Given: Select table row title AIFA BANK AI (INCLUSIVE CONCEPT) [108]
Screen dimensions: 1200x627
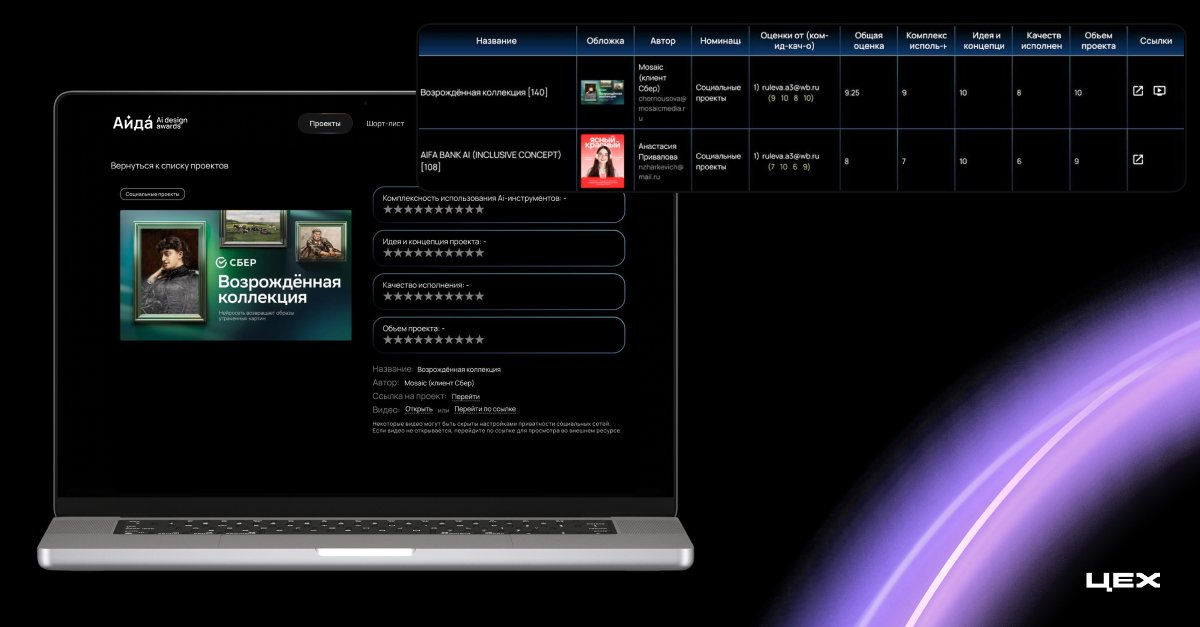Looking at the screenshot, I should tap(491, 160).
